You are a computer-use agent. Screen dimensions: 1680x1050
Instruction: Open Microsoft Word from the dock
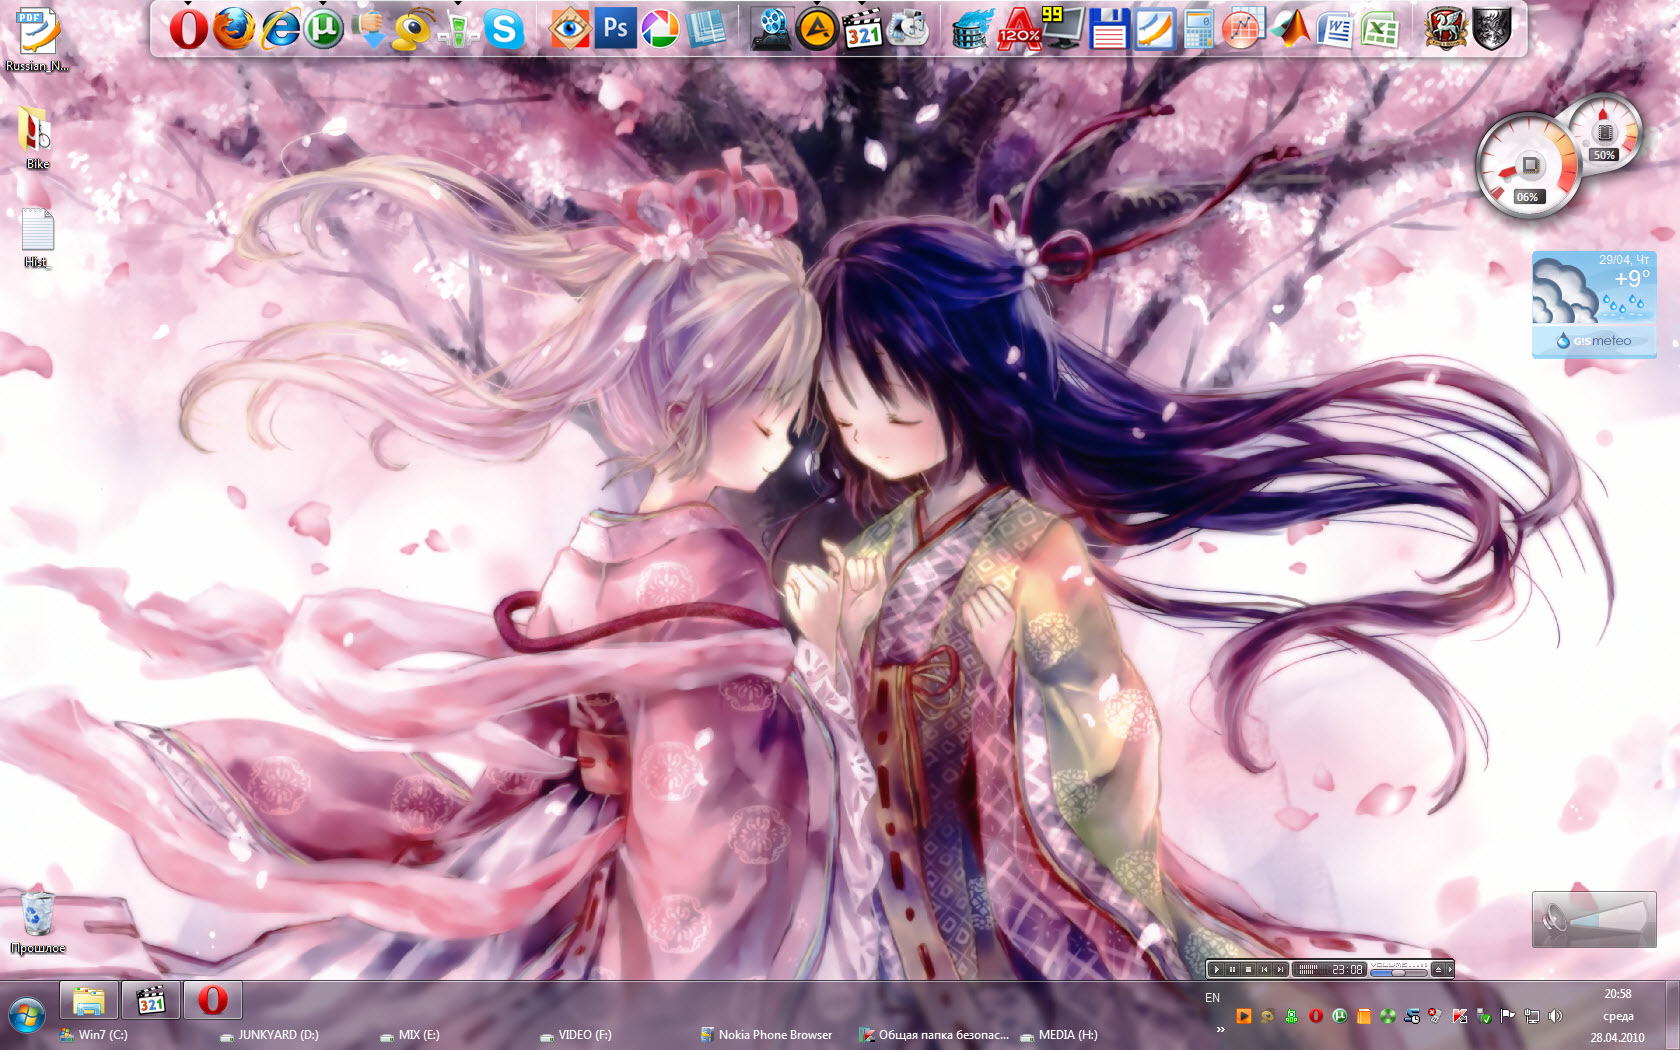(x=1335, y=29)
